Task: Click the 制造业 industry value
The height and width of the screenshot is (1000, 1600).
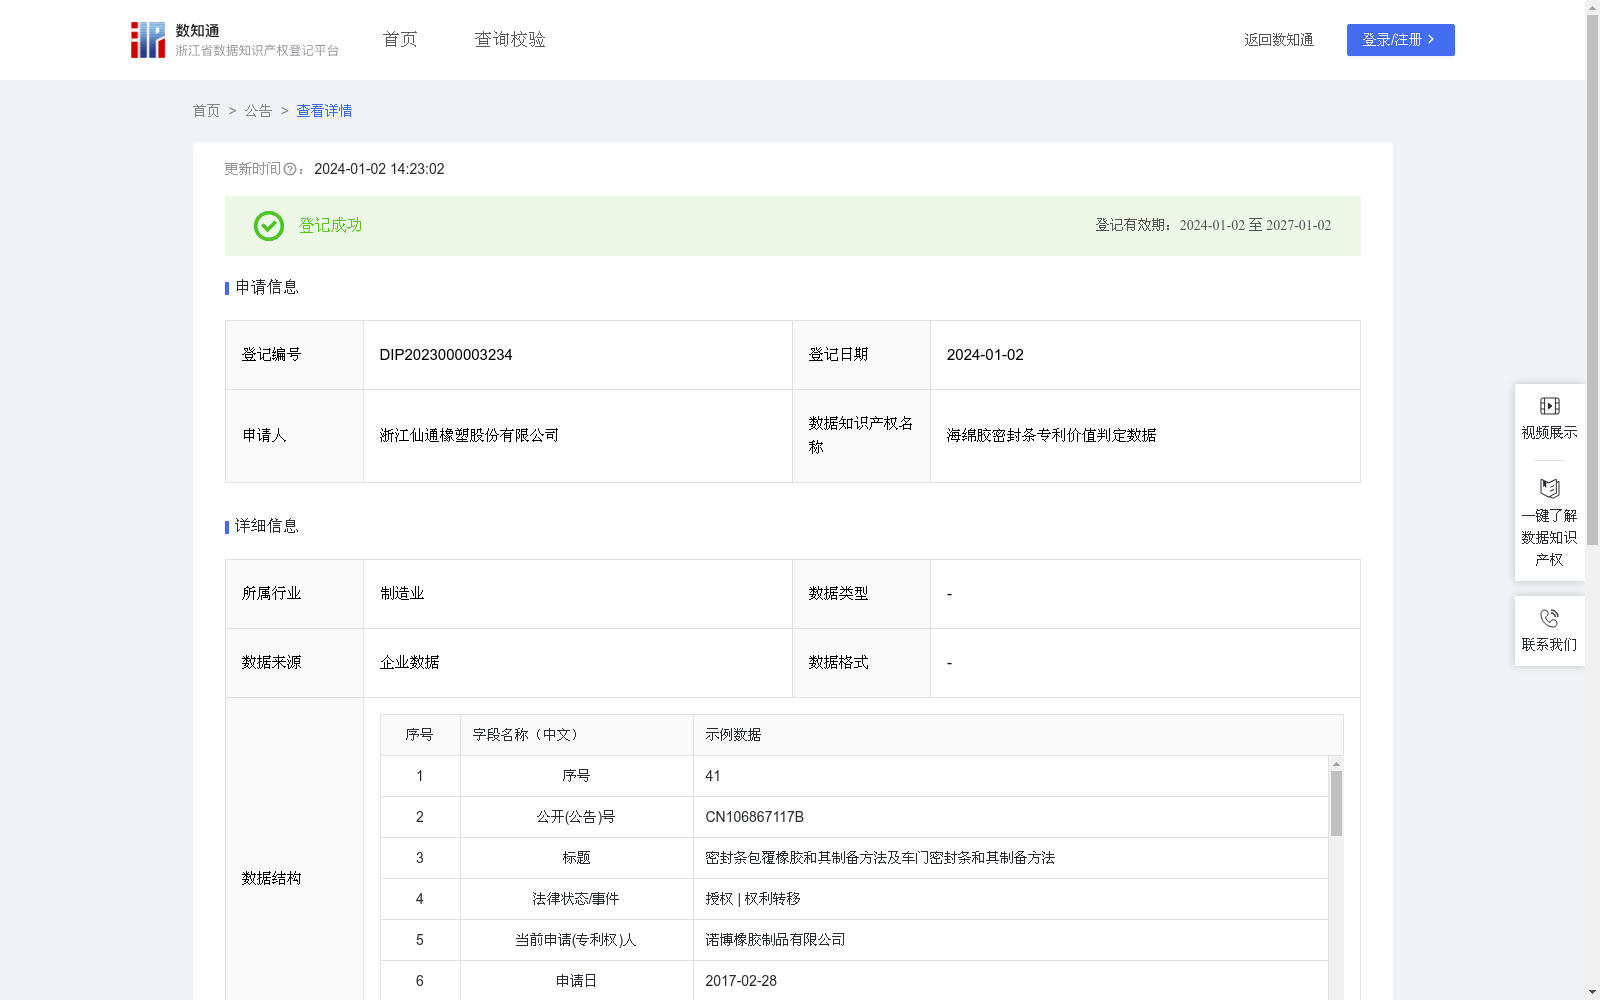Action: 402,594
